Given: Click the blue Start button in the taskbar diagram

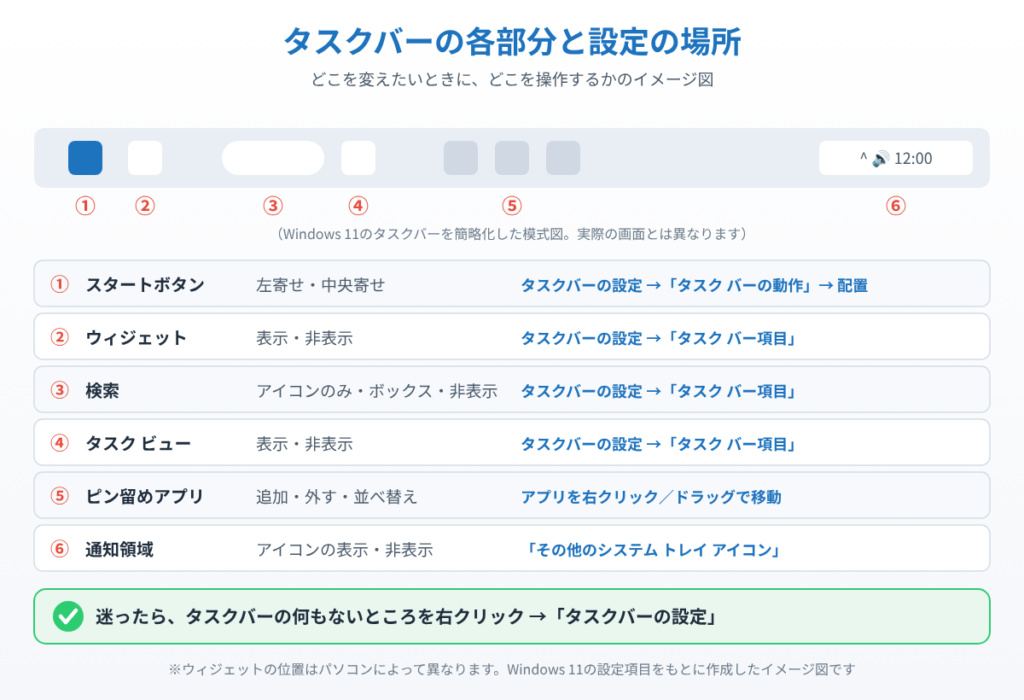Looking at the screenshot, I should click(85, 158).
